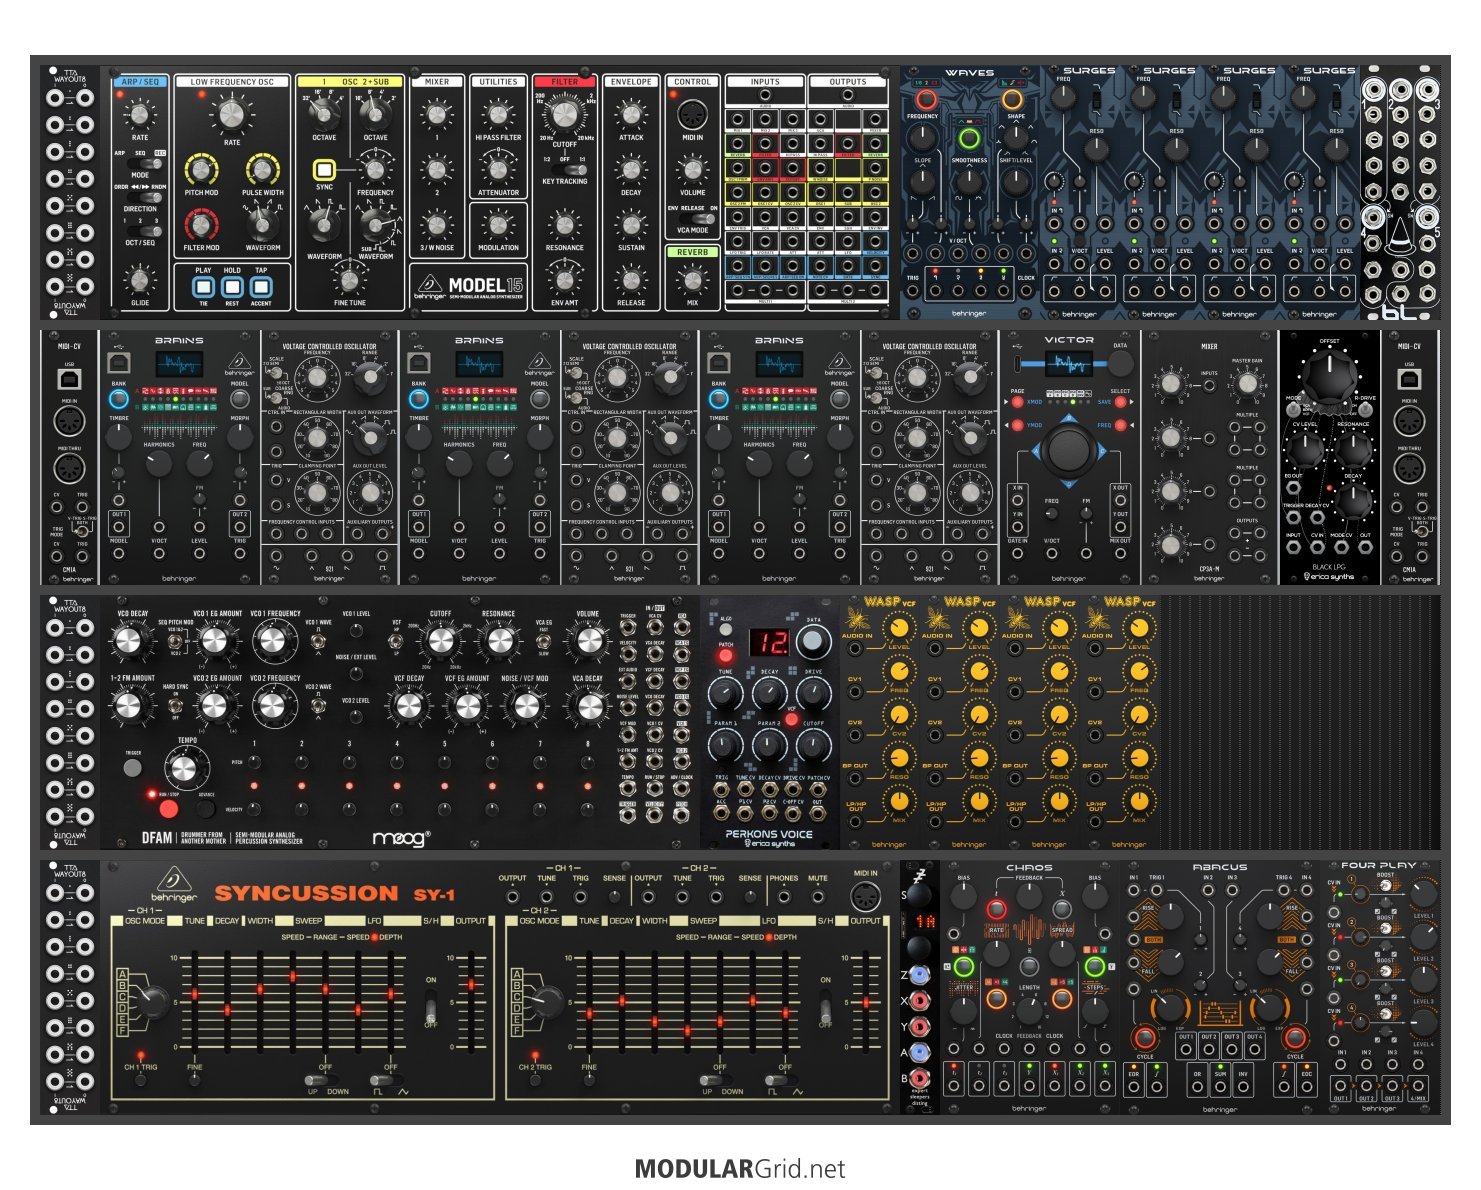Toggle the HARD SYNC switch on DFAM

pyautogui.click(x=176, y=706)
